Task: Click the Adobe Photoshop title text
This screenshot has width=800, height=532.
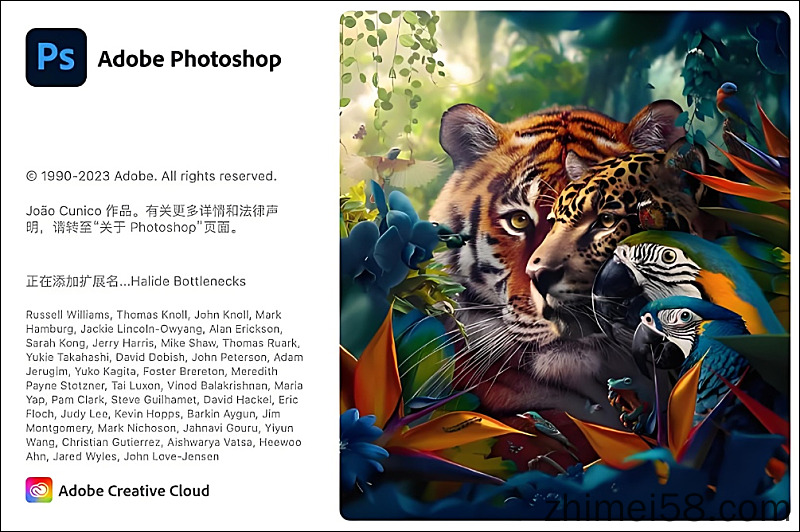Action: click(x=189, y=59)
